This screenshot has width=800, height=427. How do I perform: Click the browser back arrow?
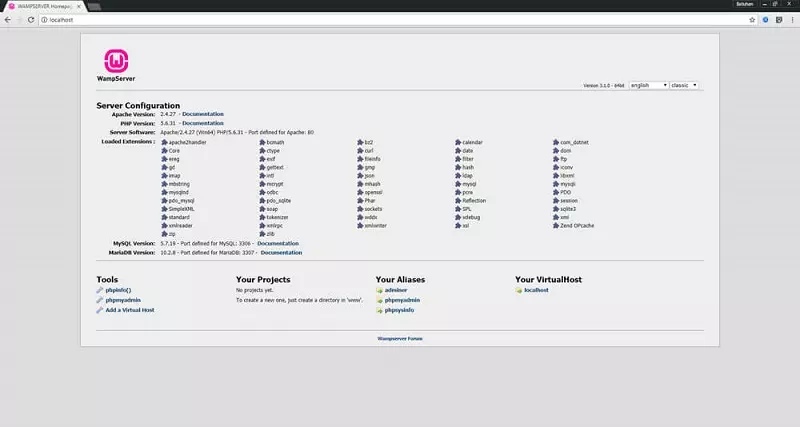point(9,18)
